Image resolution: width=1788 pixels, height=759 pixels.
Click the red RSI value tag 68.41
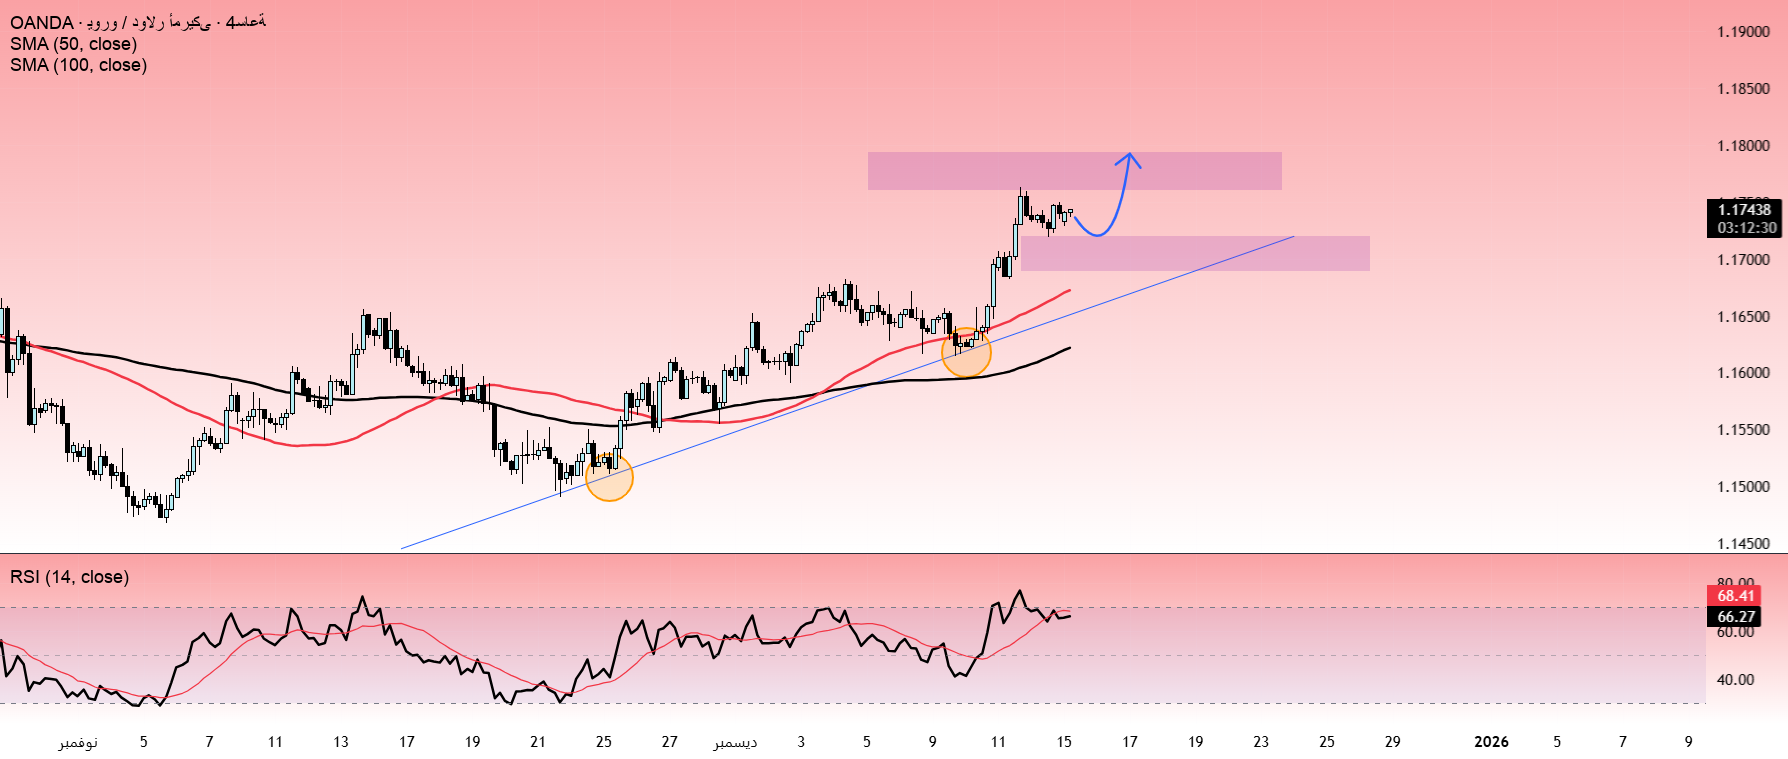point(1736,596)
